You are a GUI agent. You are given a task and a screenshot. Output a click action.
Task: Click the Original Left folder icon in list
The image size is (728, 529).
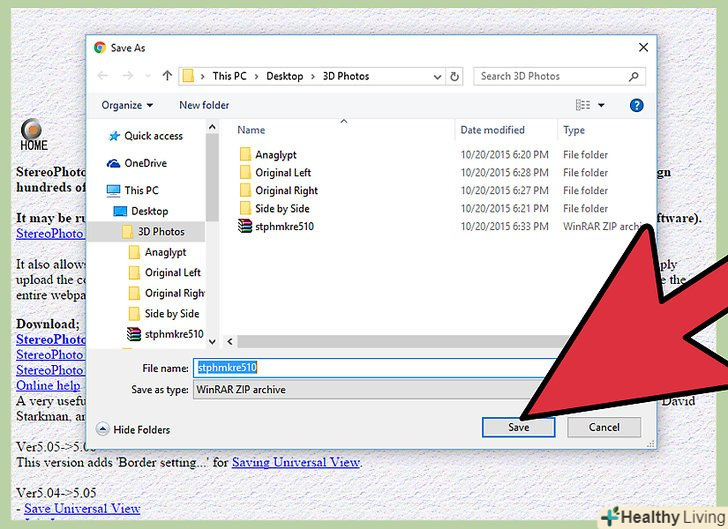pos(245,173)
